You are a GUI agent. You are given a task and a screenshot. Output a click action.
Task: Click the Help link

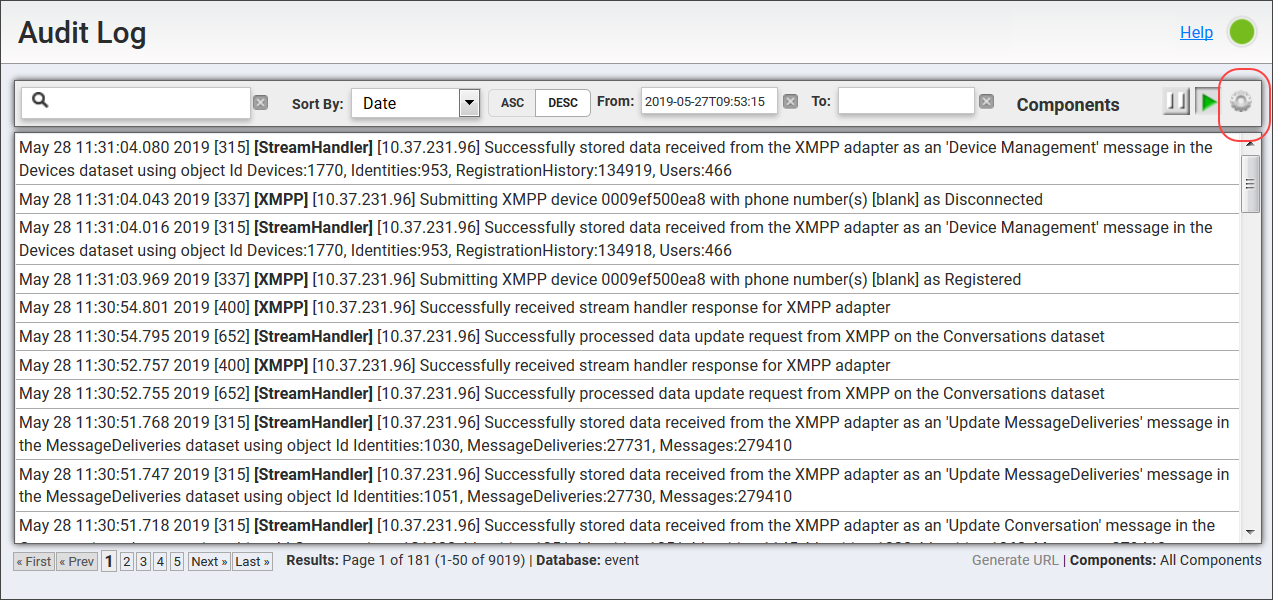pos(1196,32)
